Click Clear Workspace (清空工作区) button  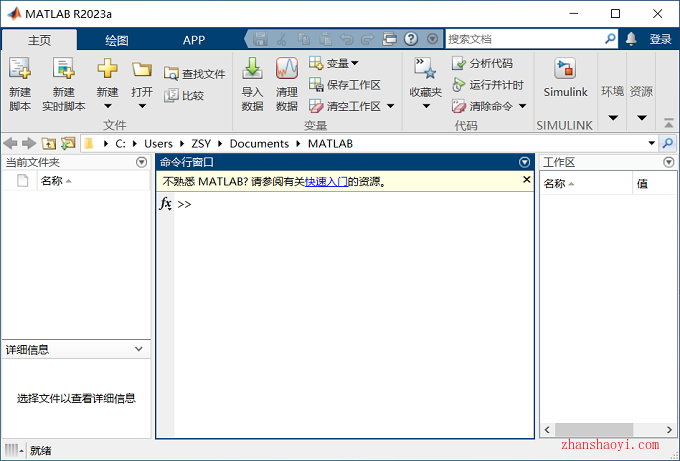point(345,106)
